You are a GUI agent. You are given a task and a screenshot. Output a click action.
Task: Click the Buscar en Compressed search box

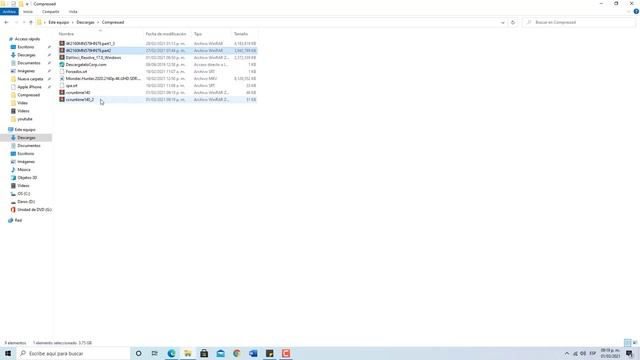pyautogui.click(x=580, y=22)
